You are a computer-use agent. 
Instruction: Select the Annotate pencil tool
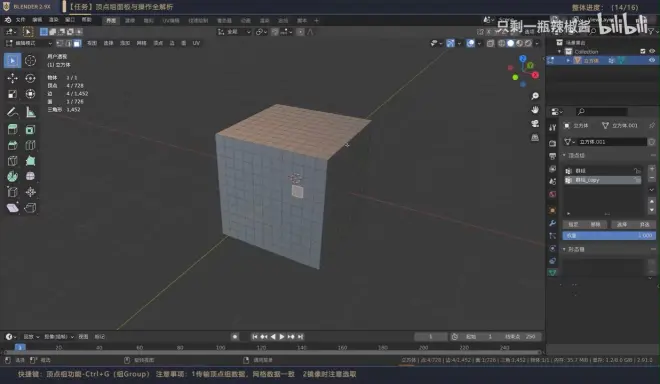click(x=12, y=112)
